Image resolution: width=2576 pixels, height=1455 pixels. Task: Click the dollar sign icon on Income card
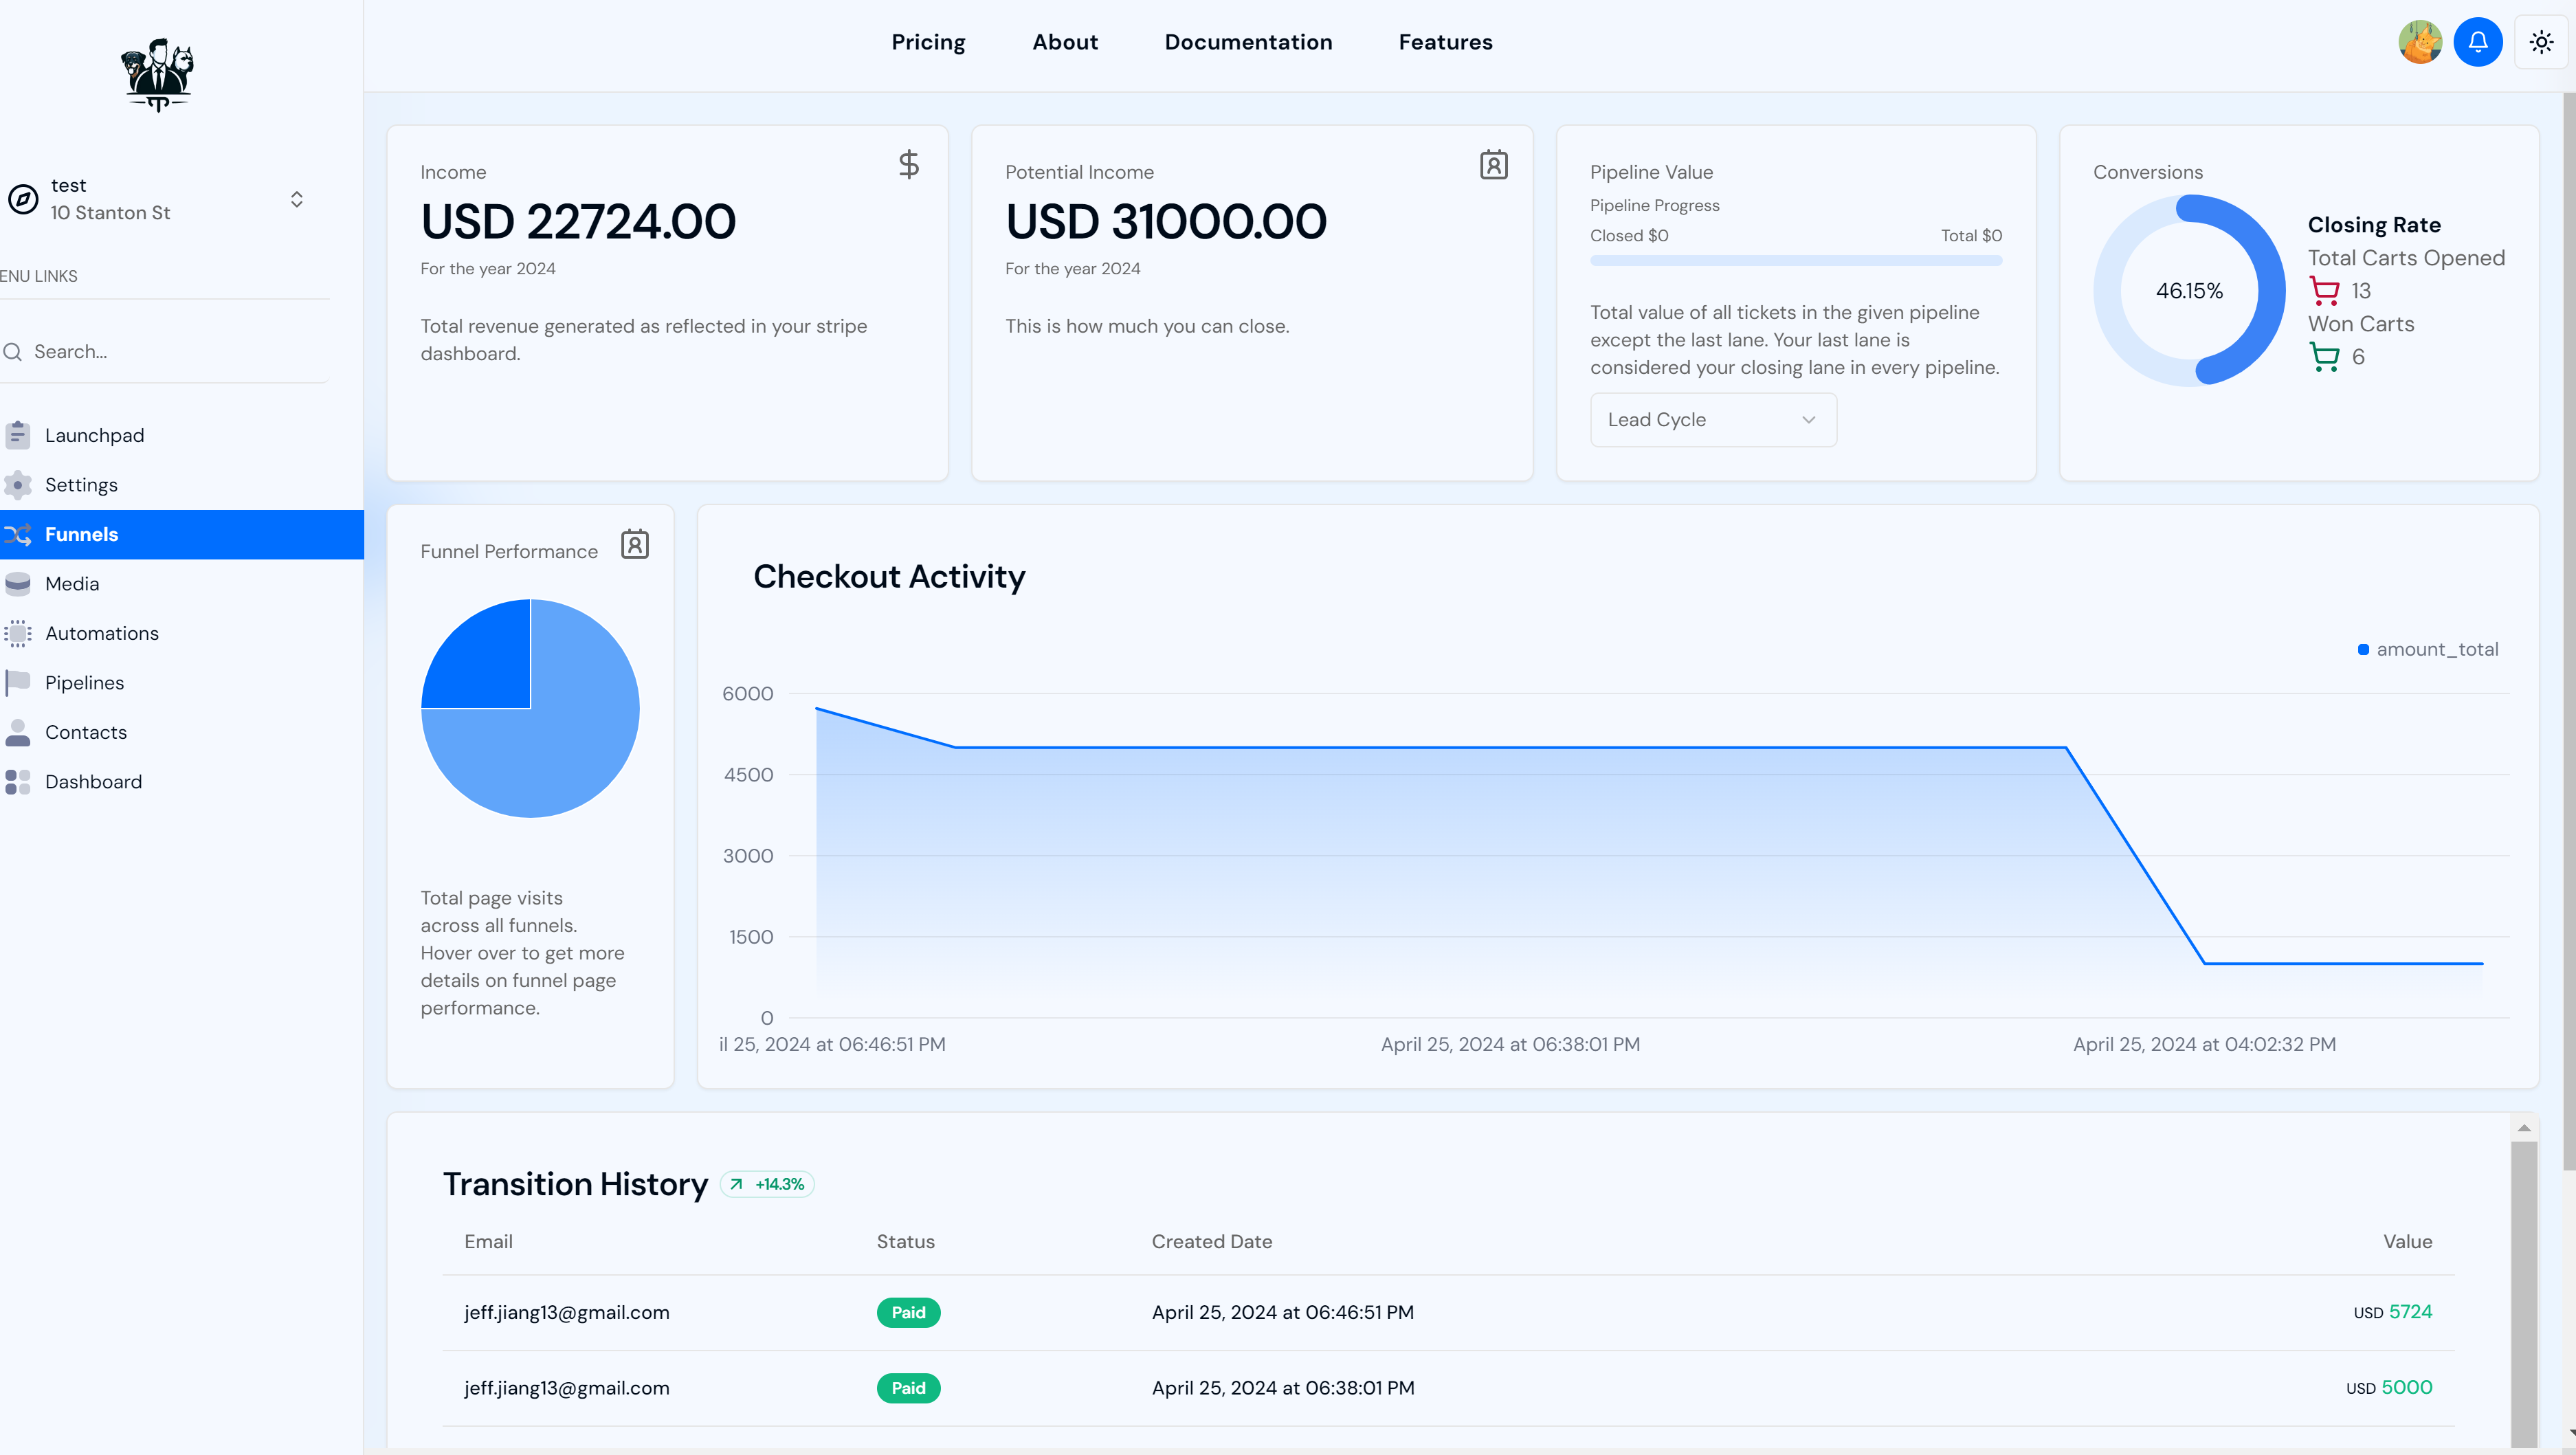coord(908,164)
